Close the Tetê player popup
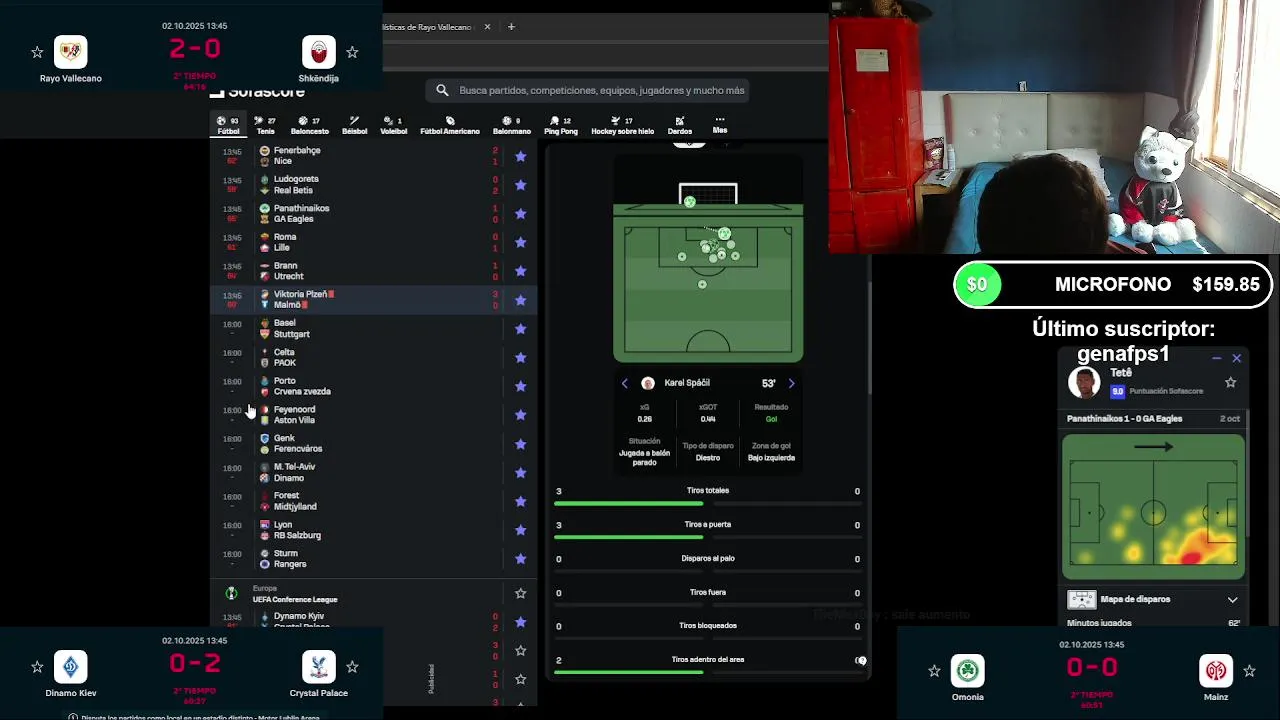The image size is (1280, 720). coord(1237,358)
